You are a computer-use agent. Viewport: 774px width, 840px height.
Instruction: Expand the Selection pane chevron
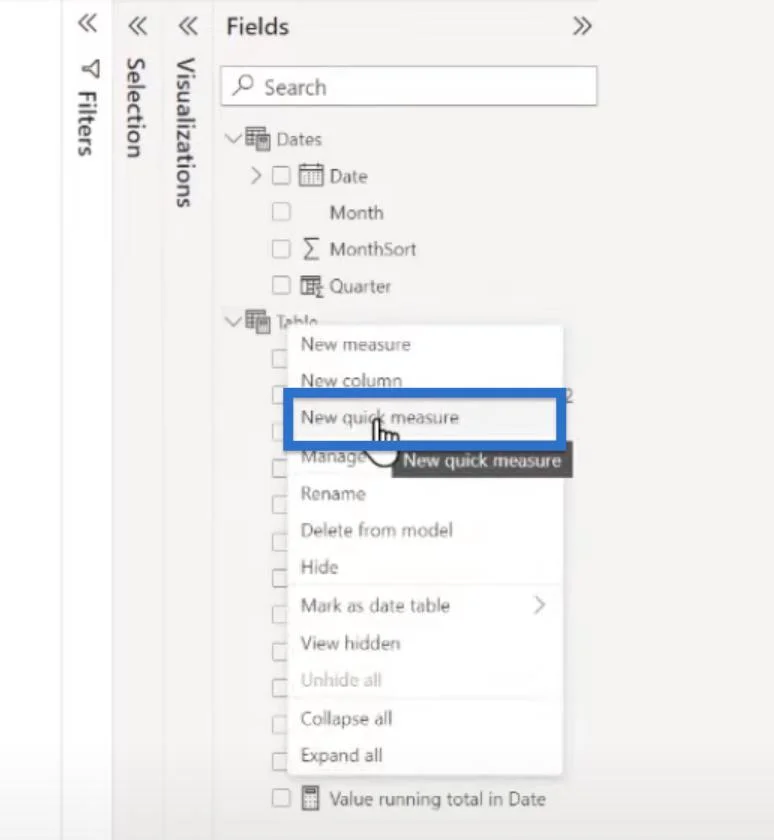[138, 25]
